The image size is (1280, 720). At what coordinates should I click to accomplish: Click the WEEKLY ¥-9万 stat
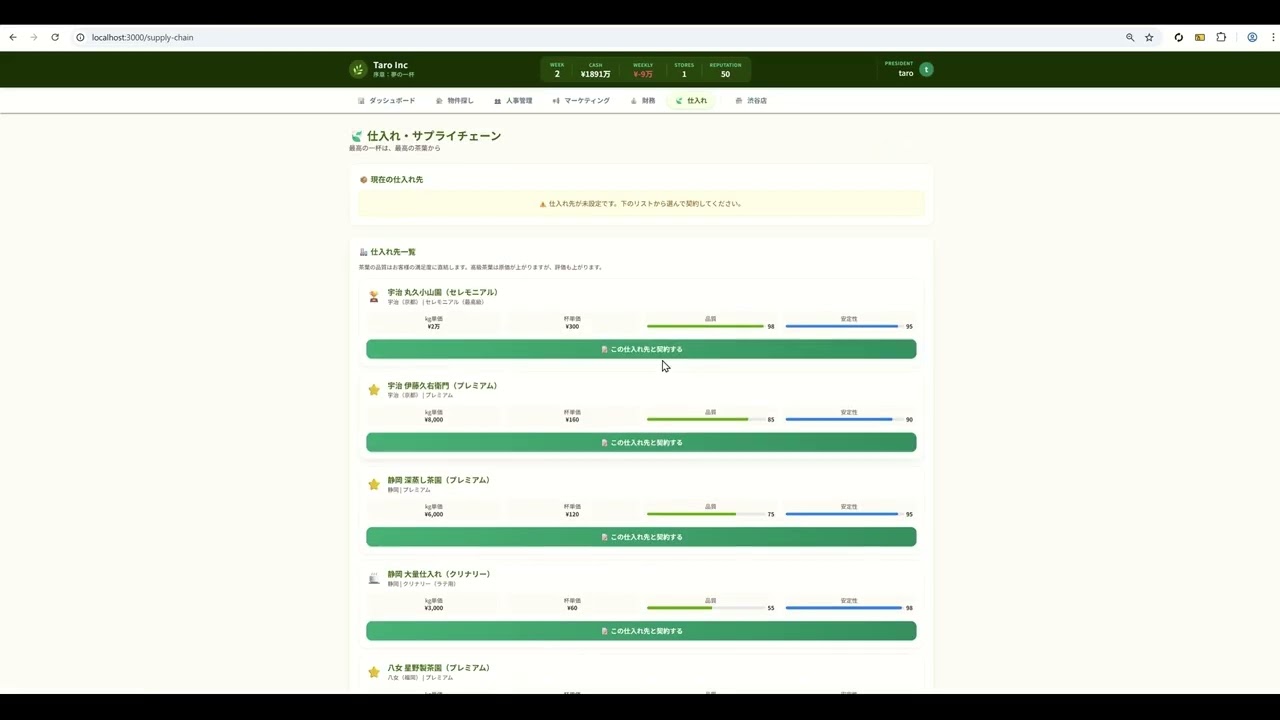tap(643, 70)
